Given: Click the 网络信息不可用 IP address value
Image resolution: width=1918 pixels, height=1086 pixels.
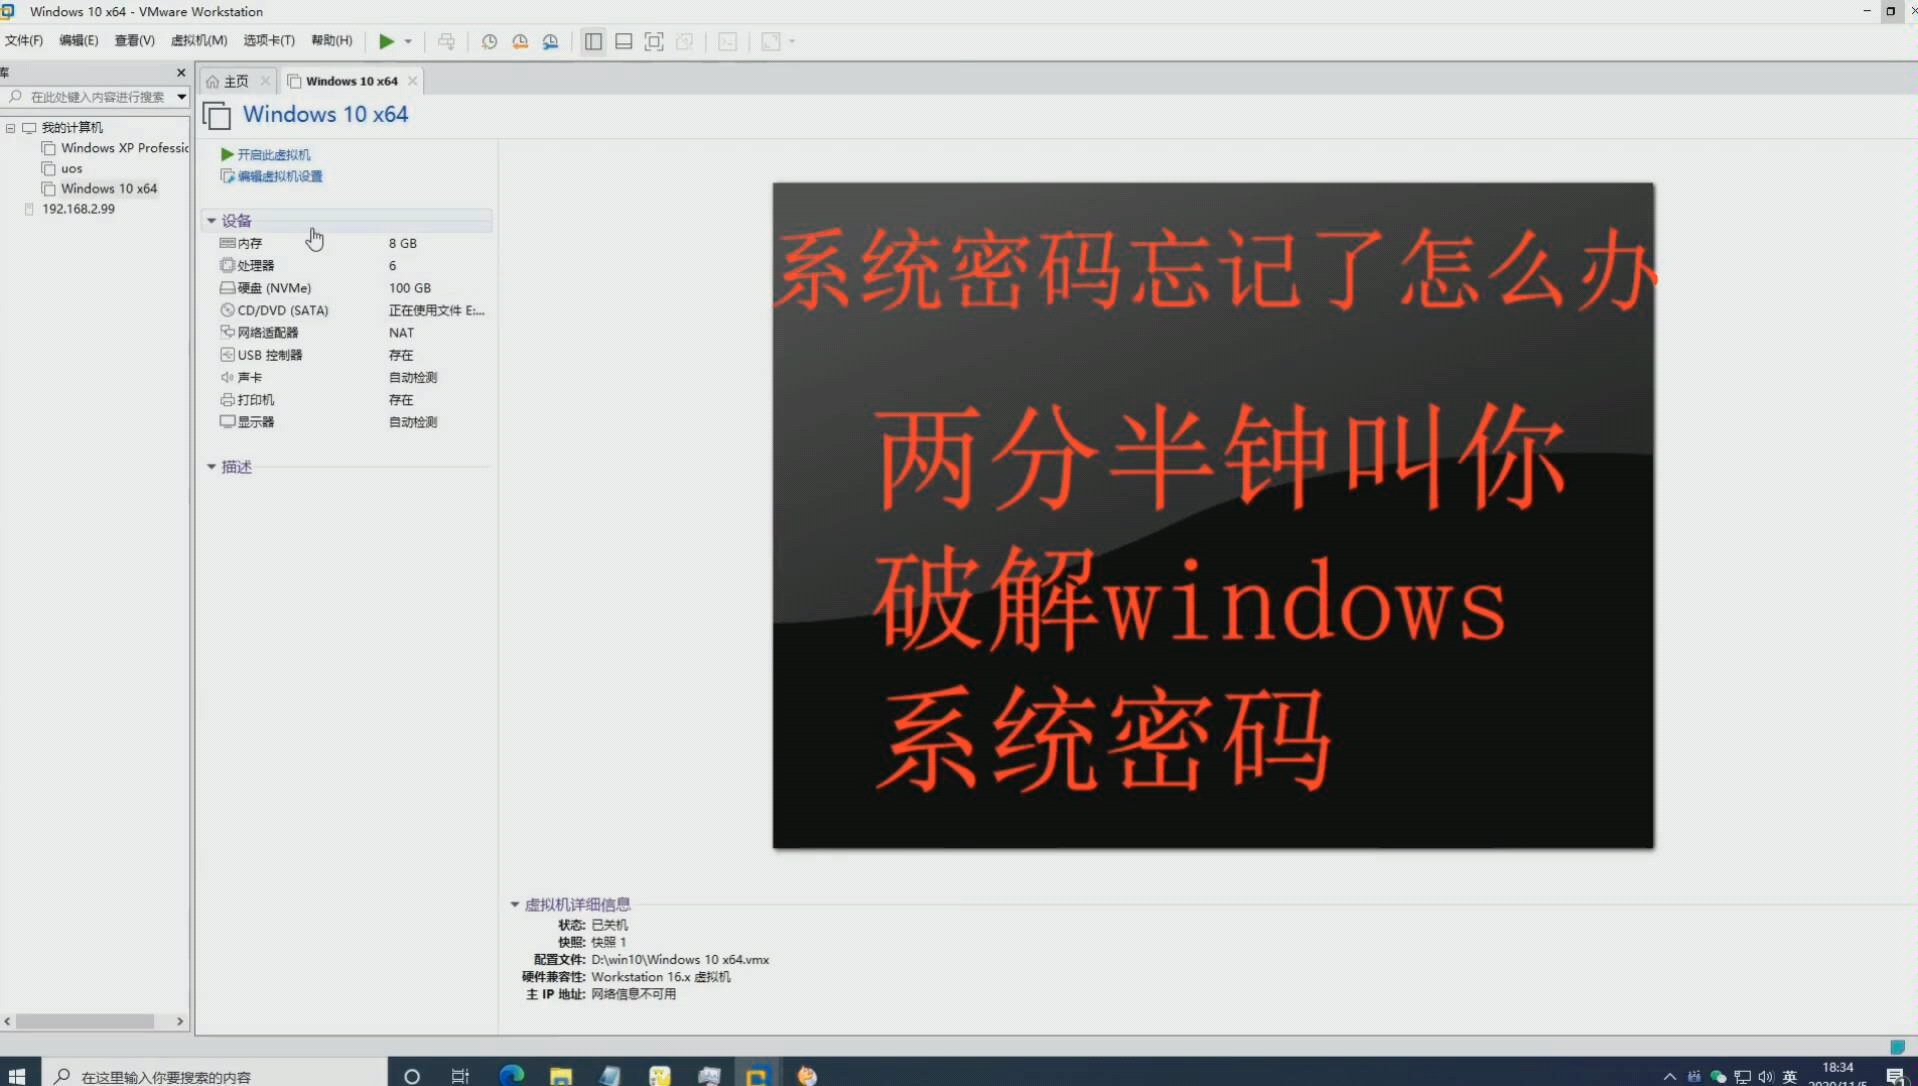Looking at the screenshot, I should coord(633,995).
